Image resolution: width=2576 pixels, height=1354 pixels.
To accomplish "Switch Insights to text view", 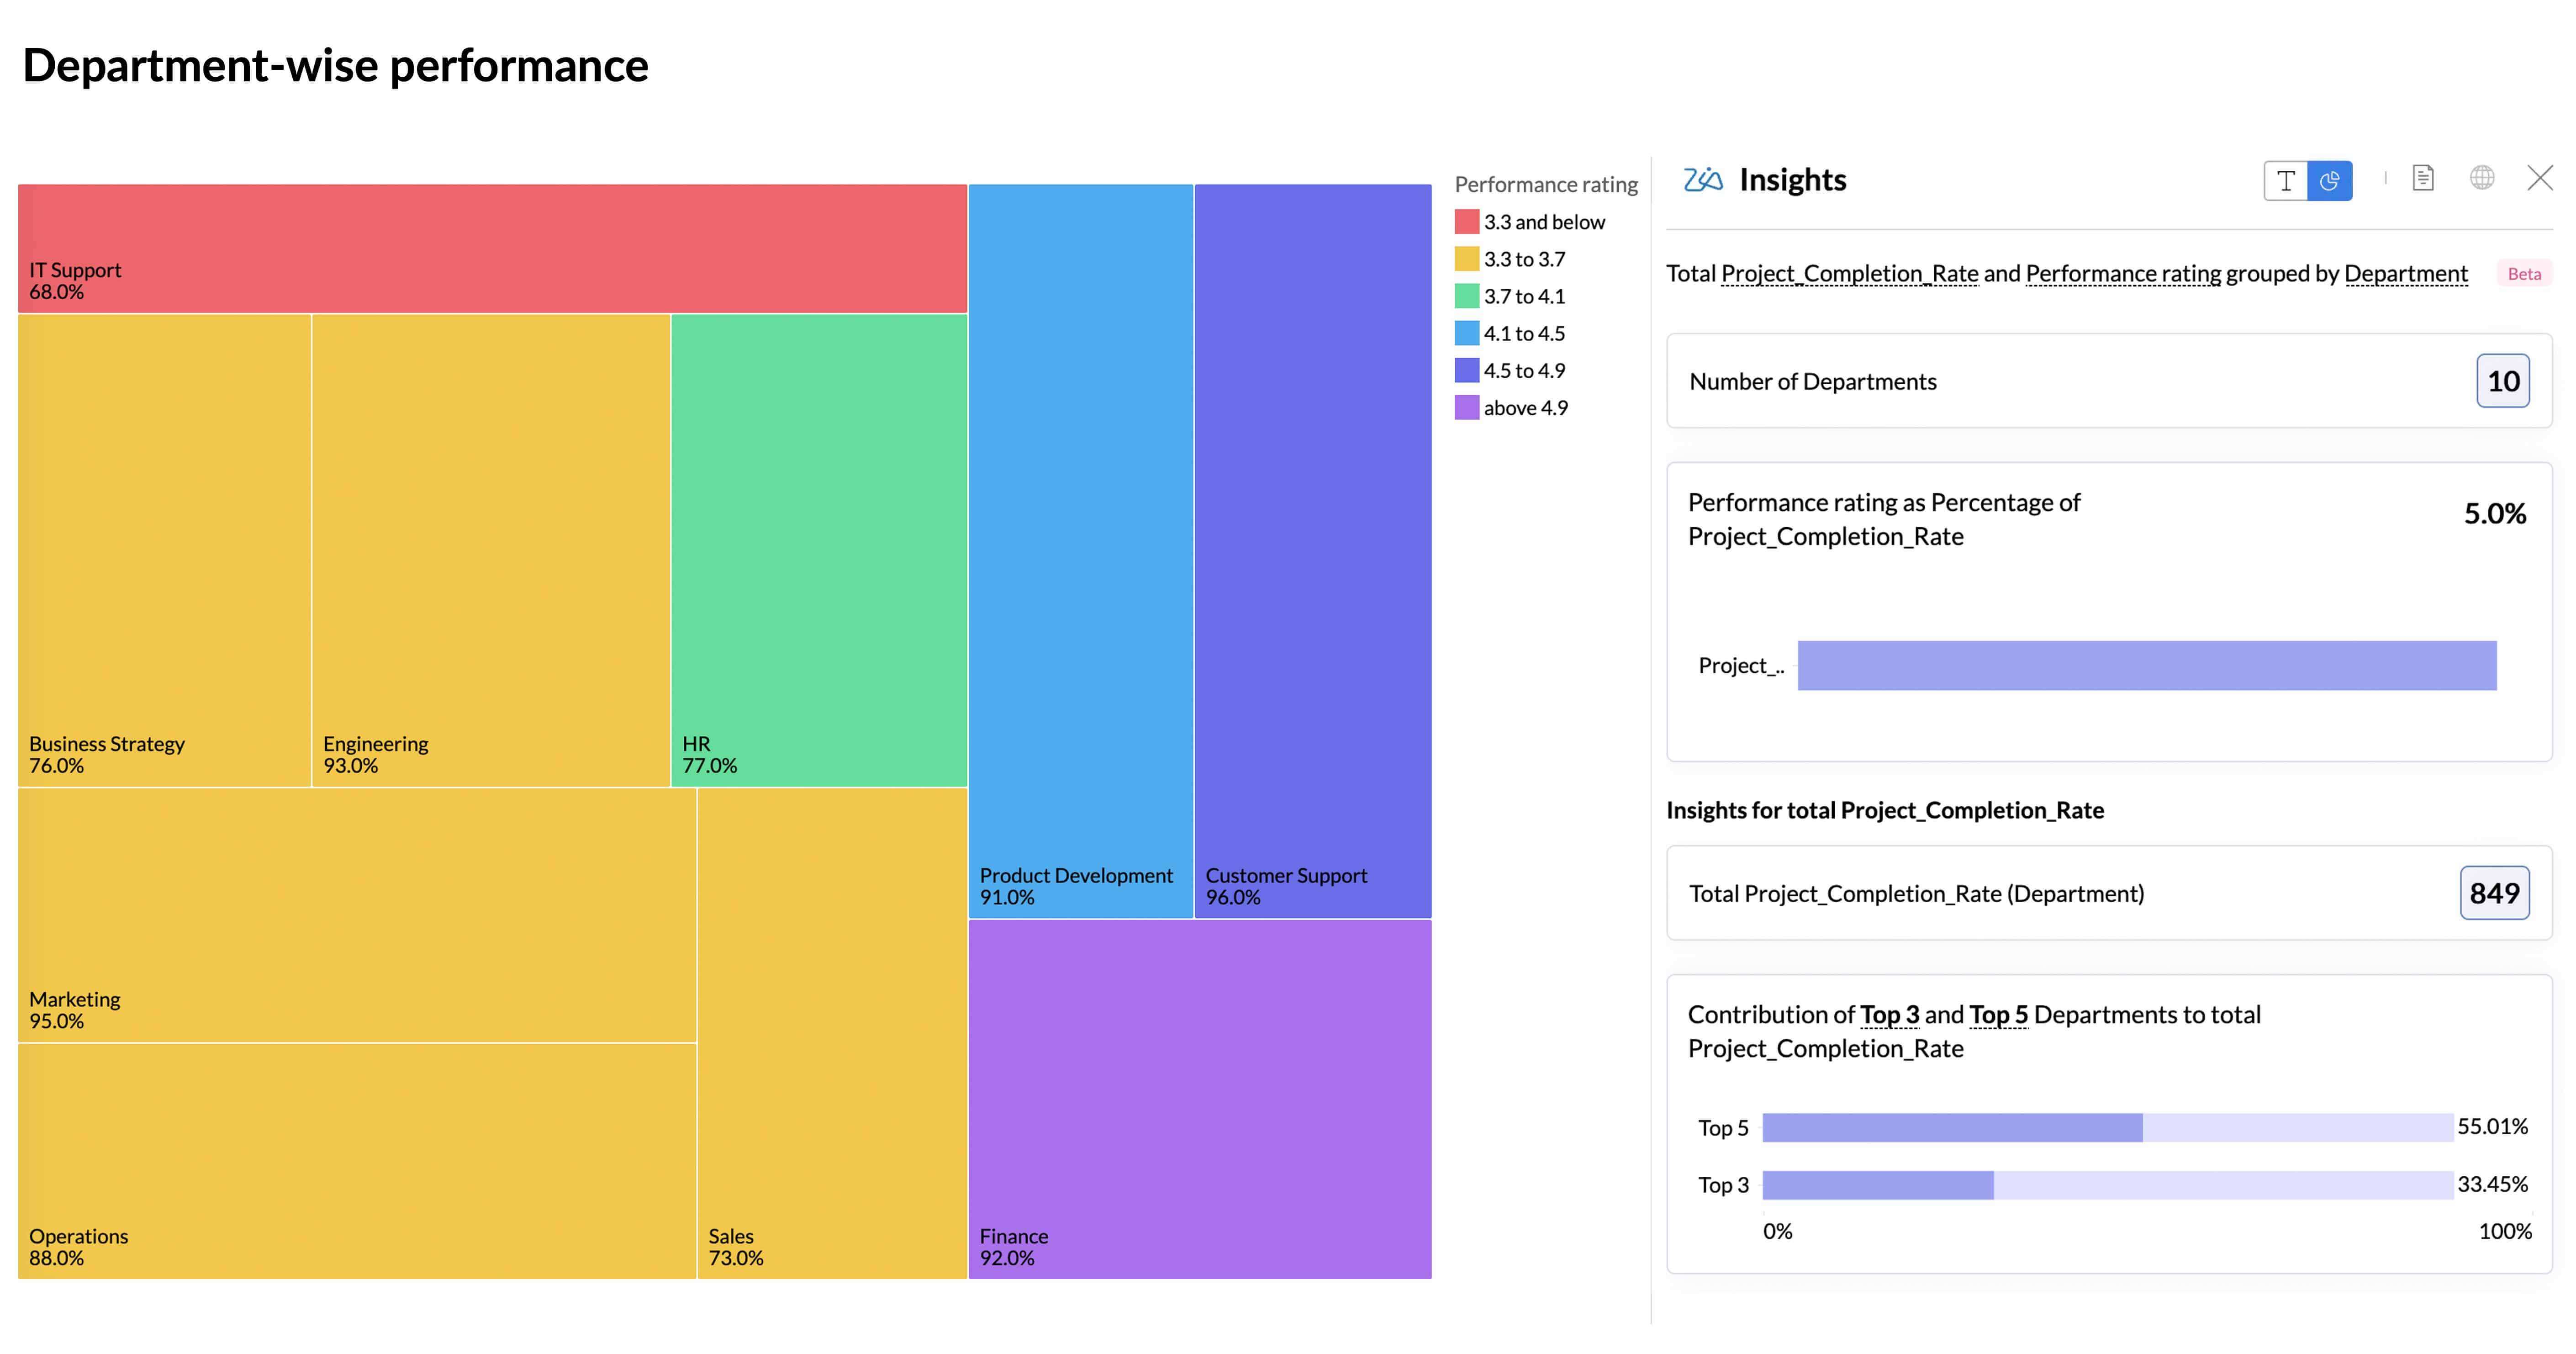I will pyautogui.click(x=2286, y=181).
